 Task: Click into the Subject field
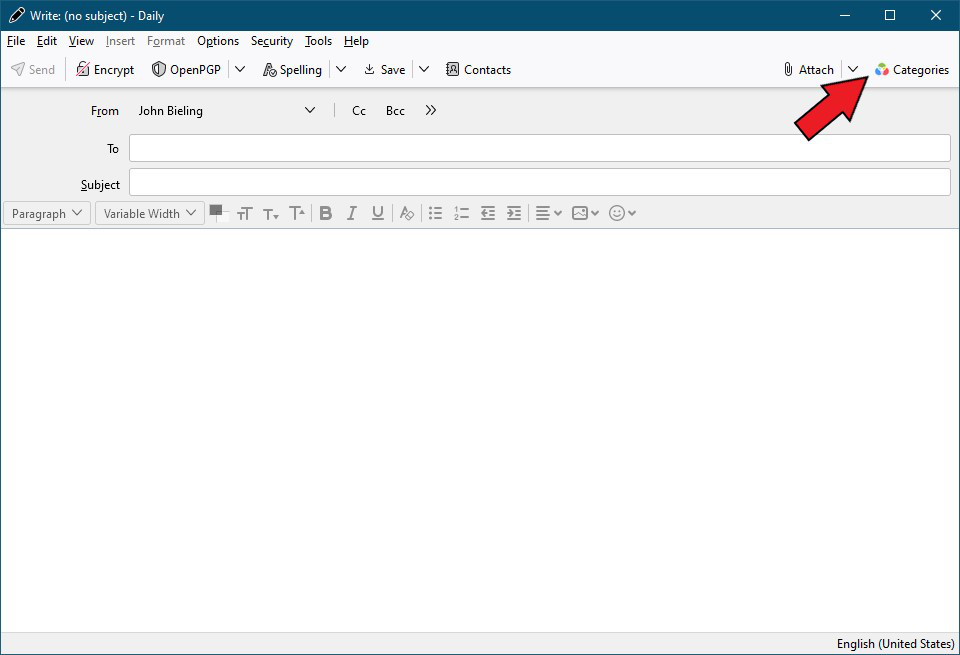(x=539, y=182)
